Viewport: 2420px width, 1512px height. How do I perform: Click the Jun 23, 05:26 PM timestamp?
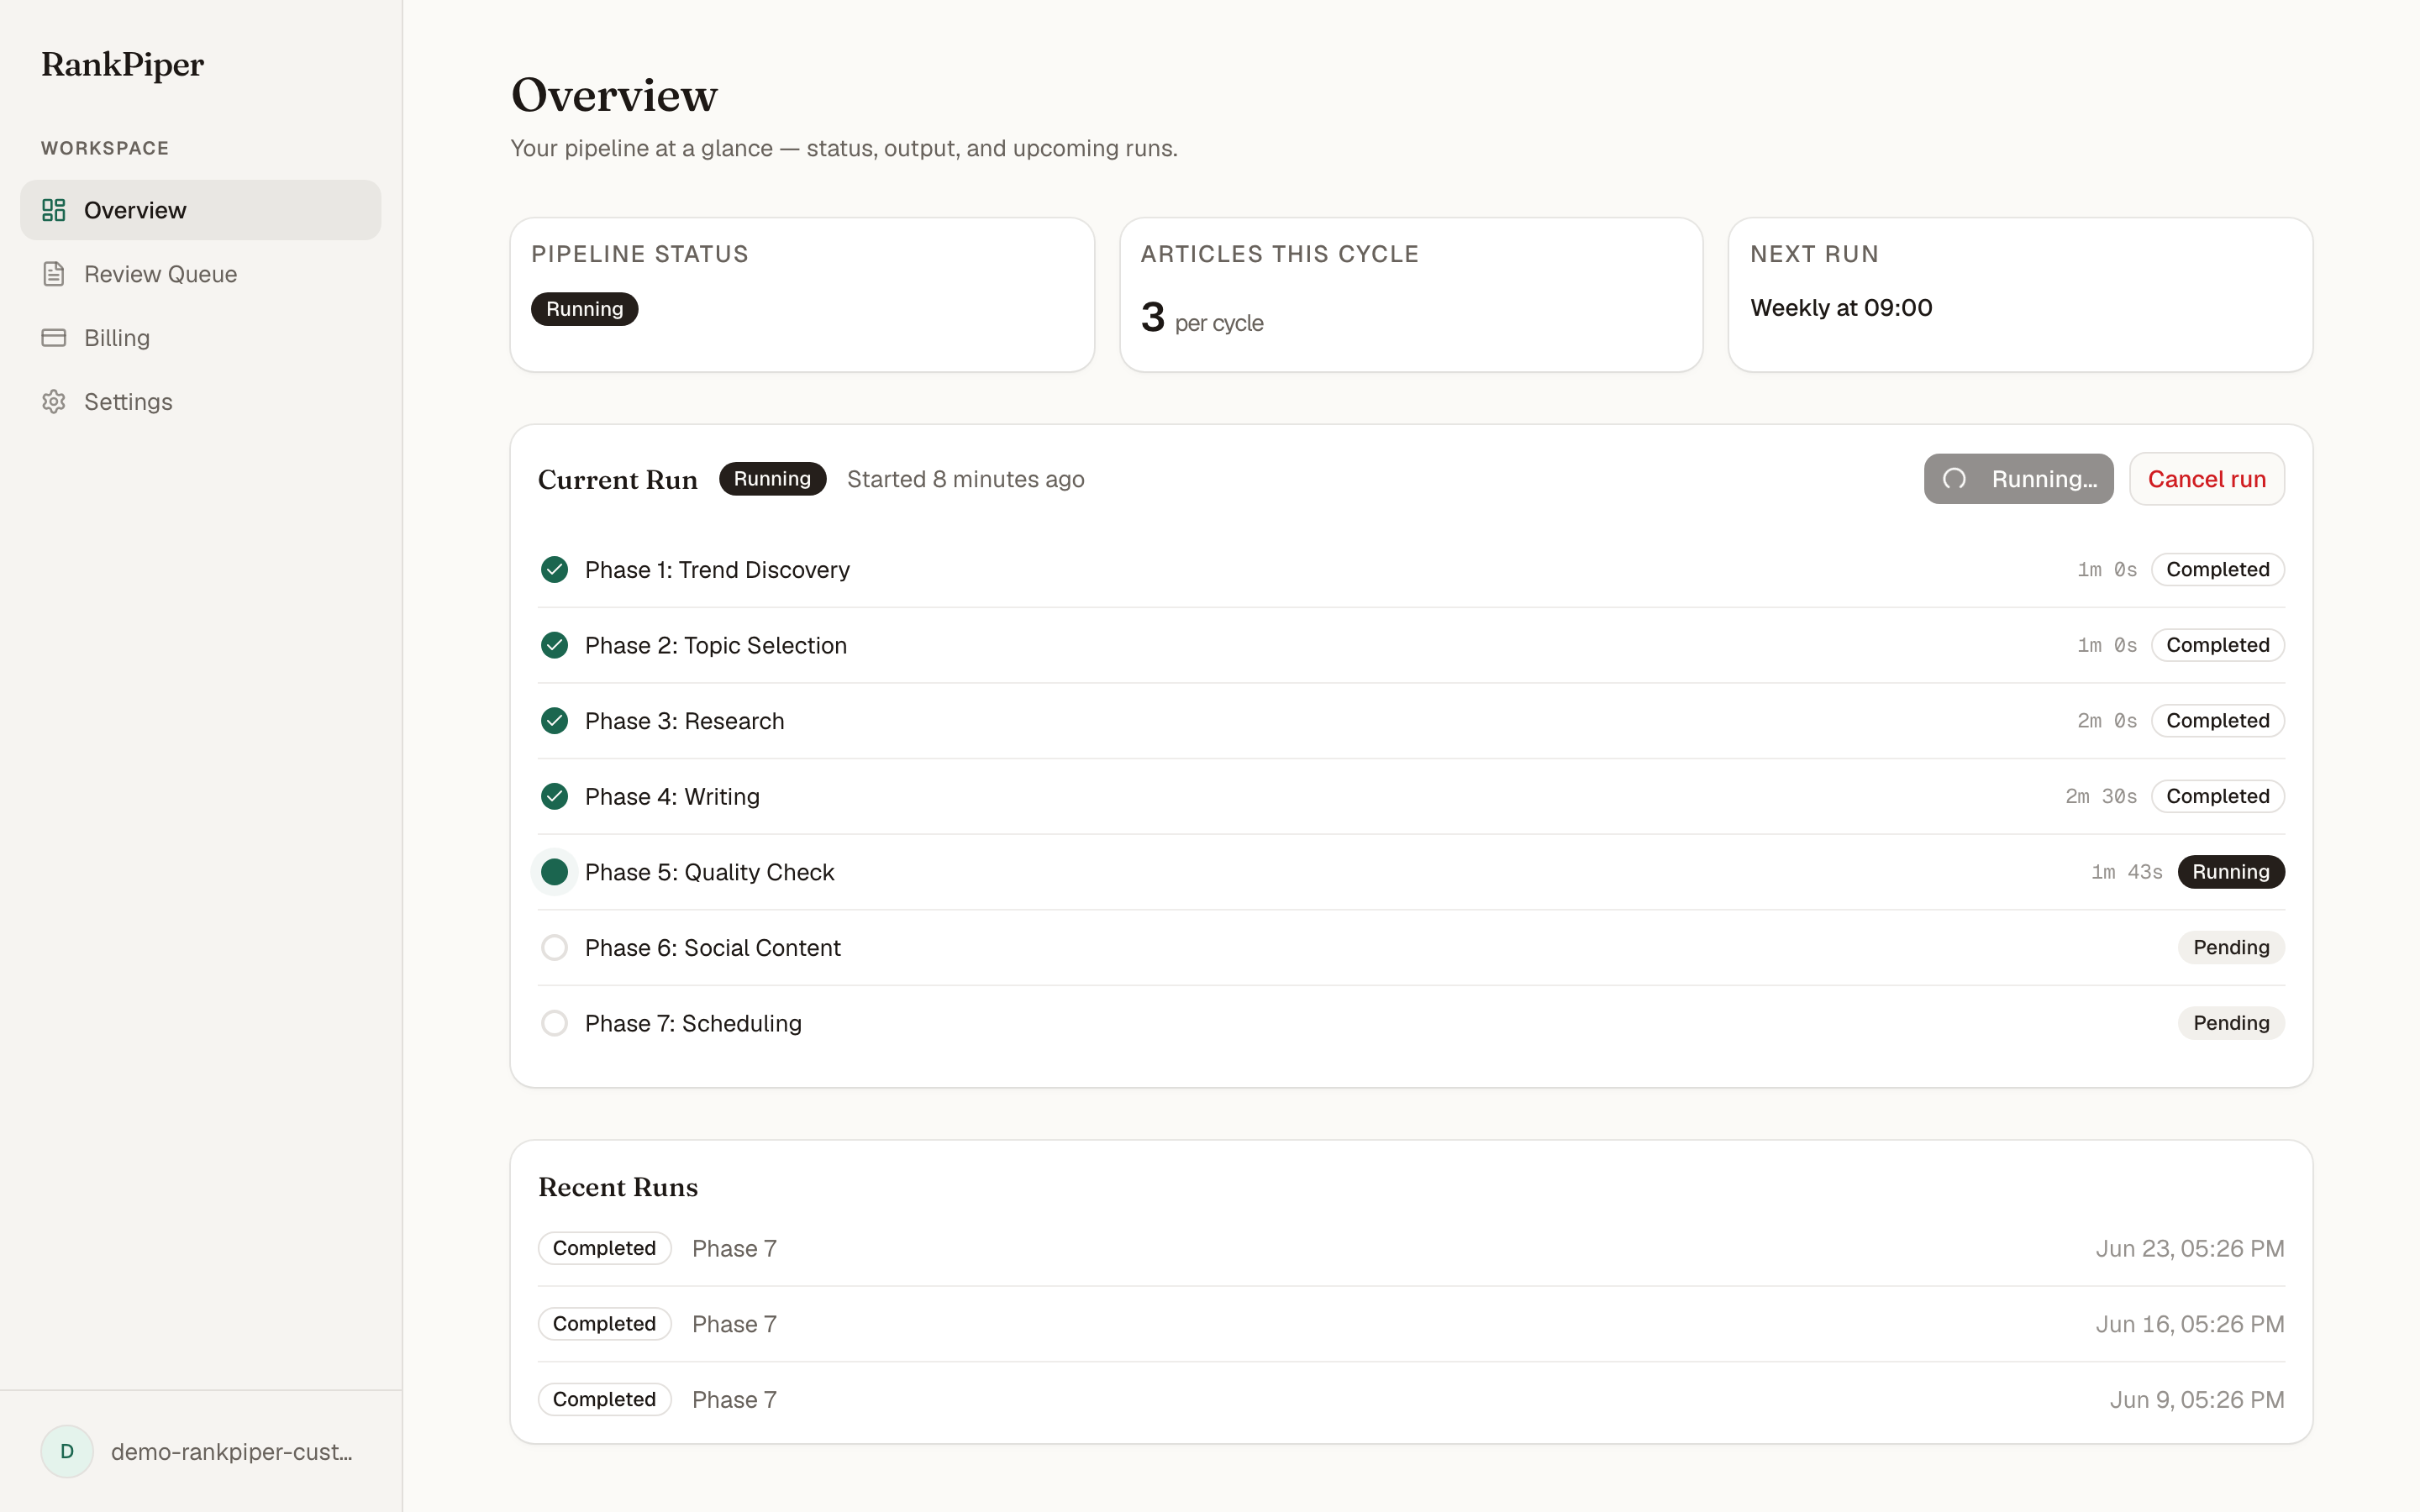click(x=2190, y=1248)
